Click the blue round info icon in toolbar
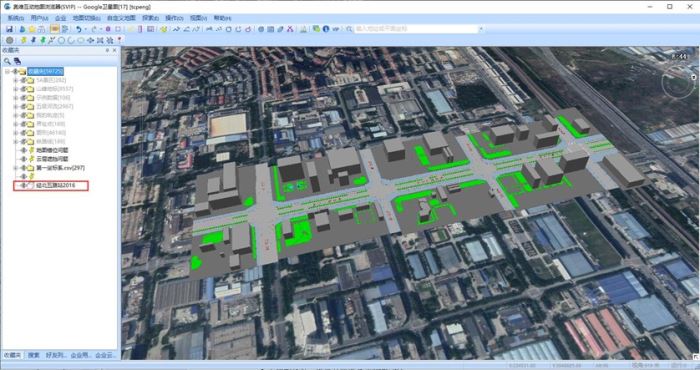This screenshot has width=700, height=370. 326,29
